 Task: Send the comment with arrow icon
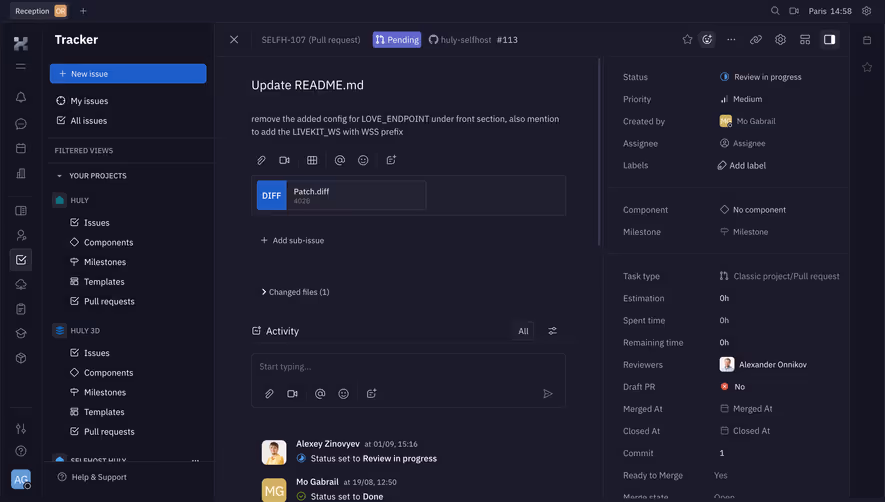[547, 394]
